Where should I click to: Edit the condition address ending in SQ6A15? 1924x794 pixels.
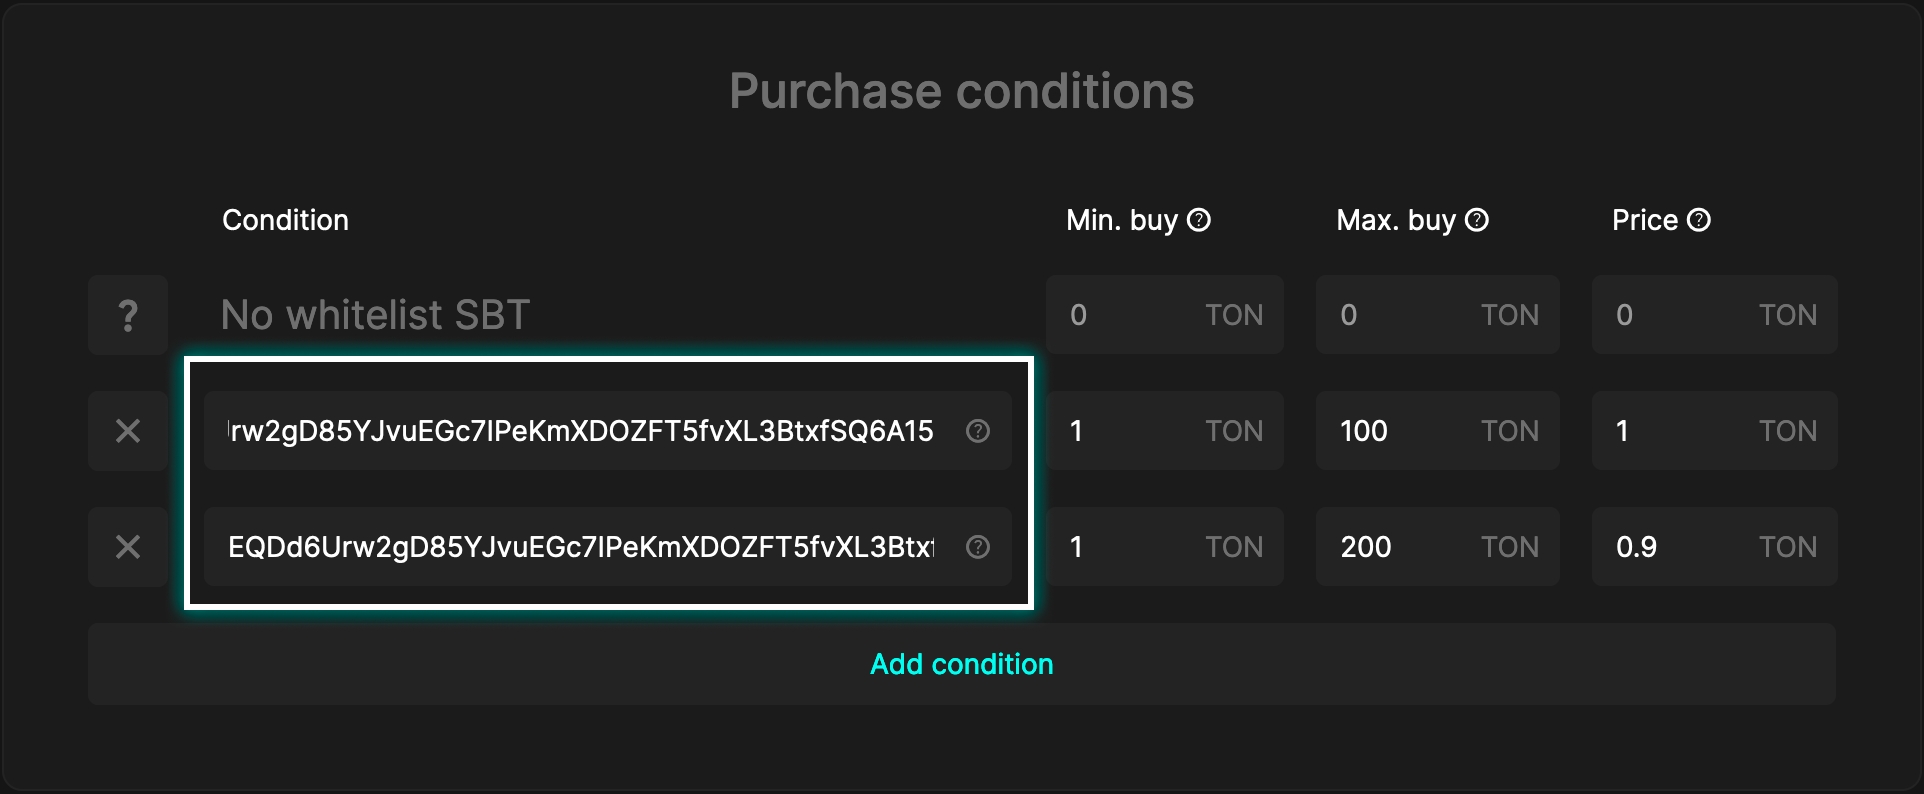pyautogui.click(x=580, y=431)
